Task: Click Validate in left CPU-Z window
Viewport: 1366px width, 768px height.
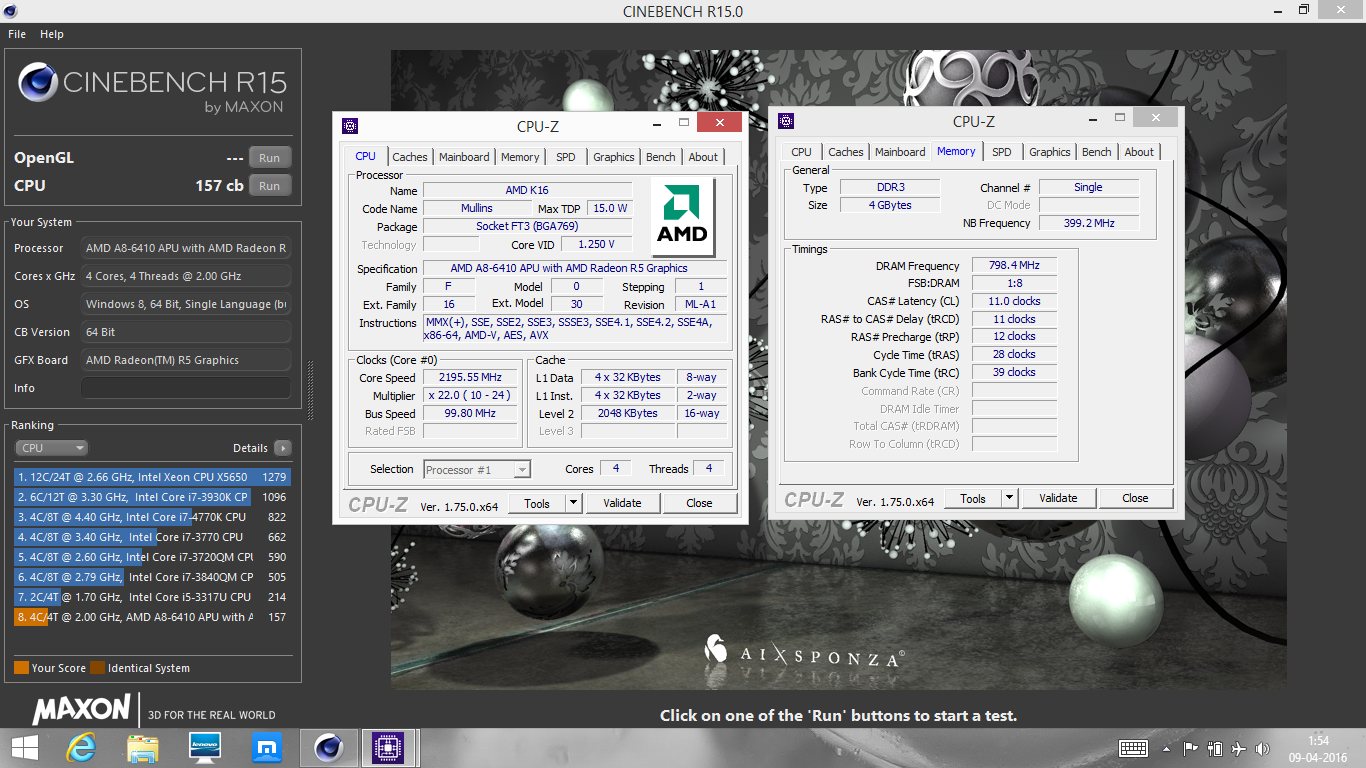Action: tap(622, 503)
